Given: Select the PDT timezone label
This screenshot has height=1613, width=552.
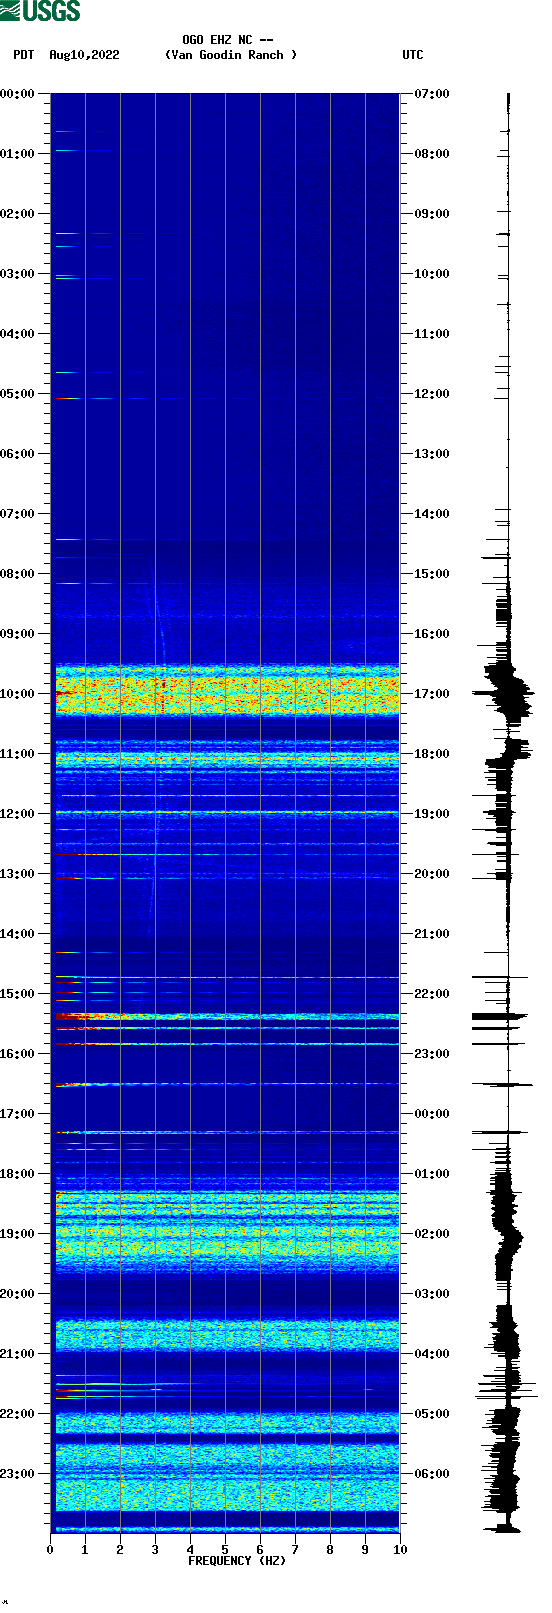Looking at the screenshot, I should coord(24,55).
